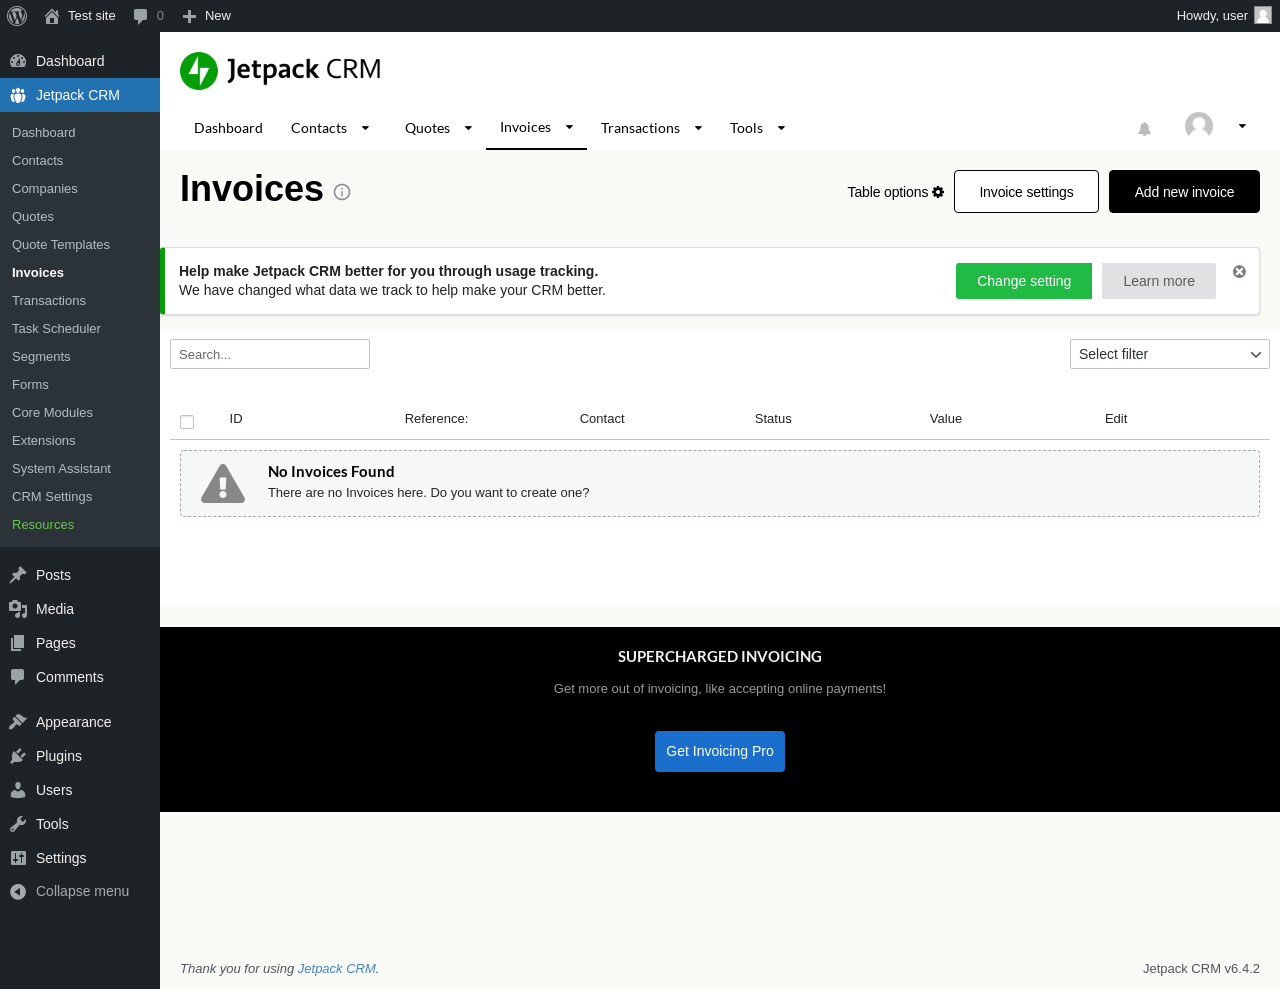The image size is (1280, 989).
Task: Open System Assistant in the sidebar
Action: tap(61, 468)
